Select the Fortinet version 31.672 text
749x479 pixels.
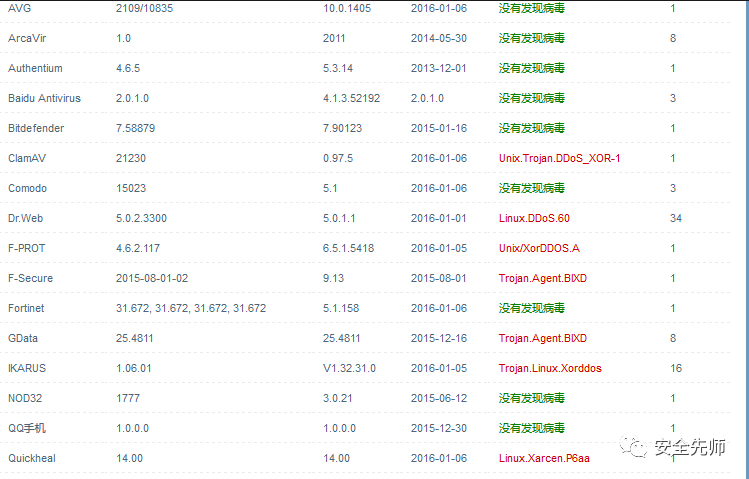click(x=191, y=309)
